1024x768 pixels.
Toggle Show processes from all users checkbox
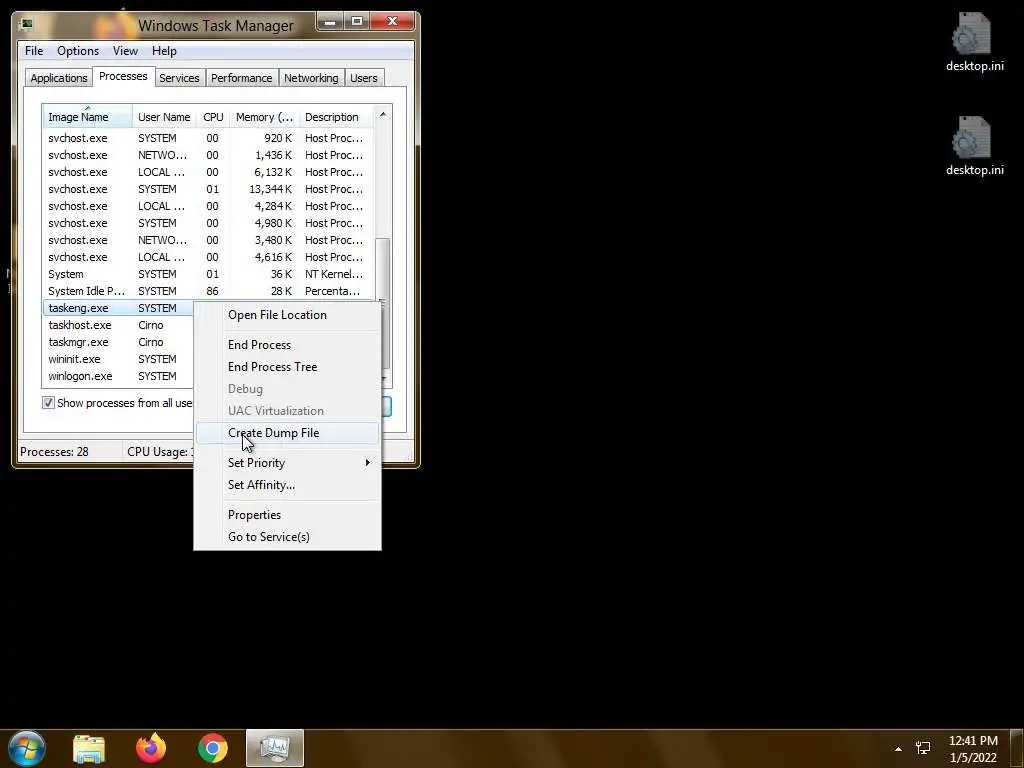48,403
